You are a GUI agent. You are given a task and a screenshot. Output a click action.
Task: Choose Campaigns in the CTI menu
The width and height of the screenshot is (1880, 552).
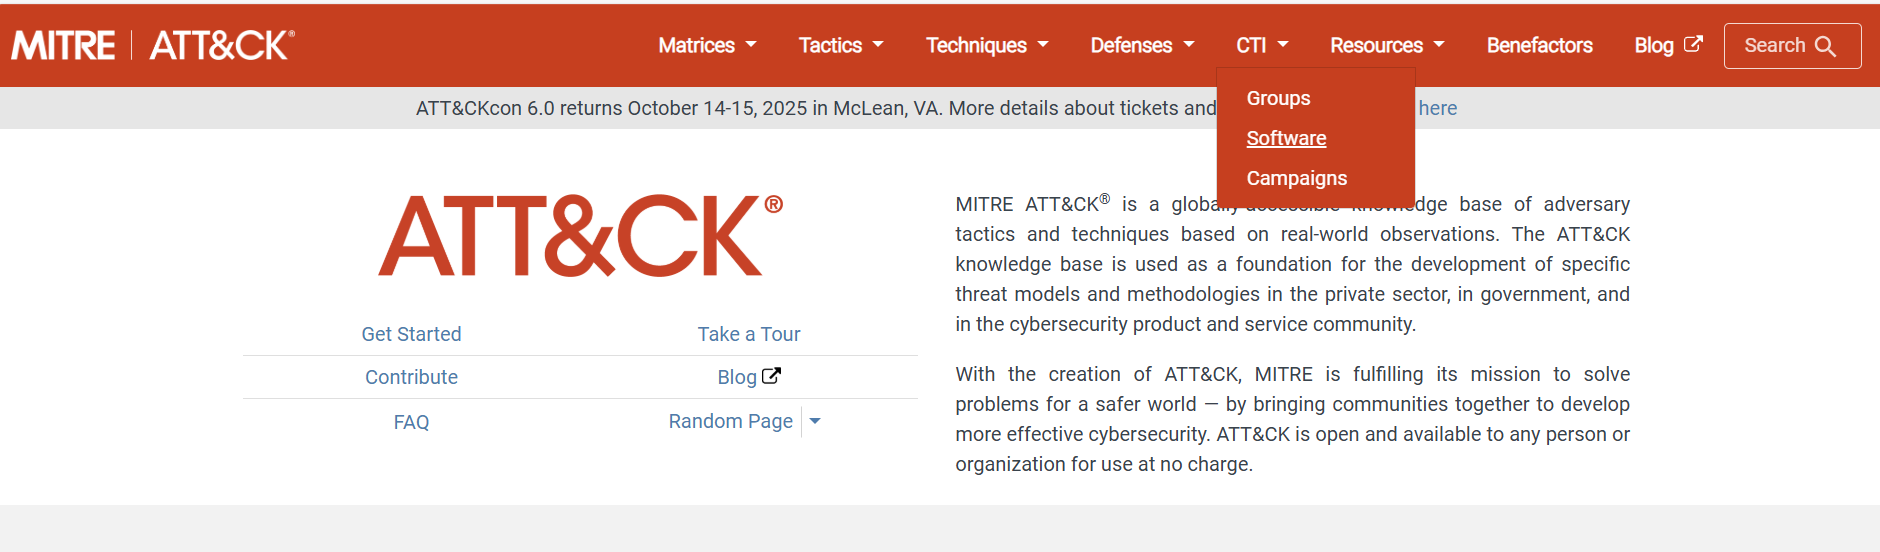click(x=1296, y=178)
